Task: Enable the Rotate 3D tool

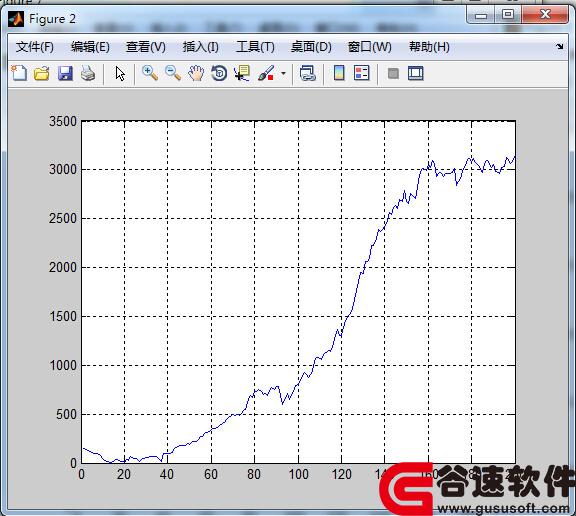Action: point(219,73)
